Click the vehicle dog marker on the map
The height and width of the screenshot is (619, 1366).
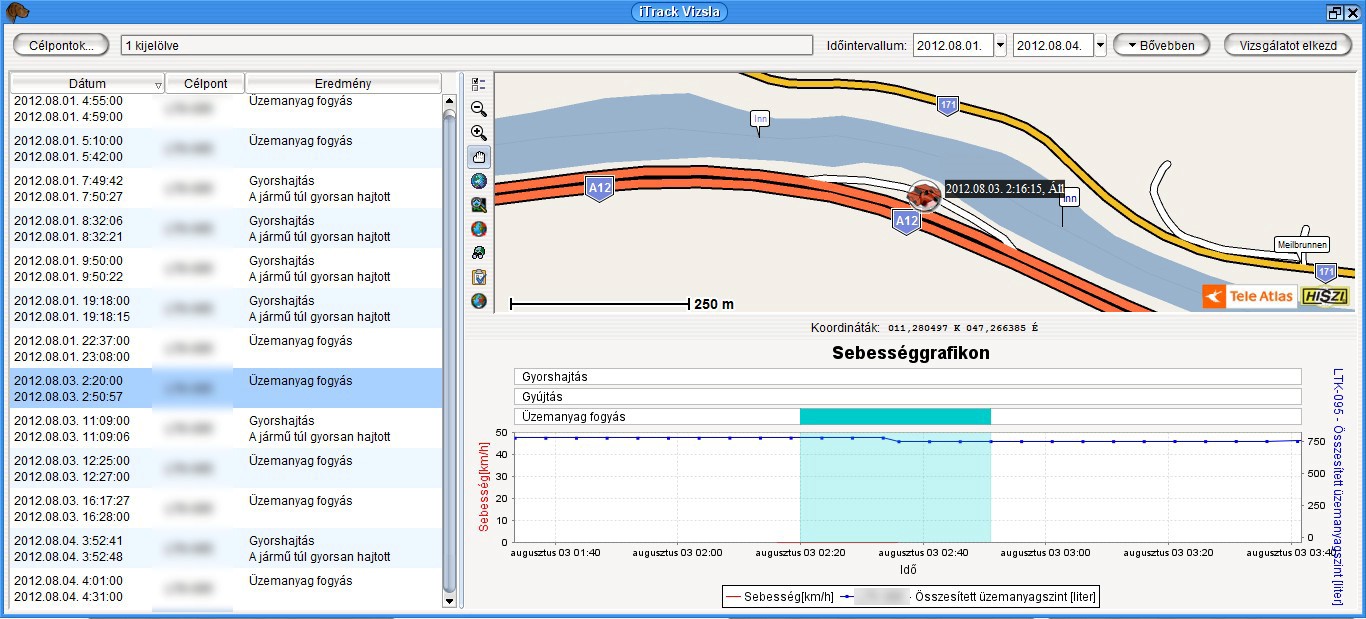[924, 196]
